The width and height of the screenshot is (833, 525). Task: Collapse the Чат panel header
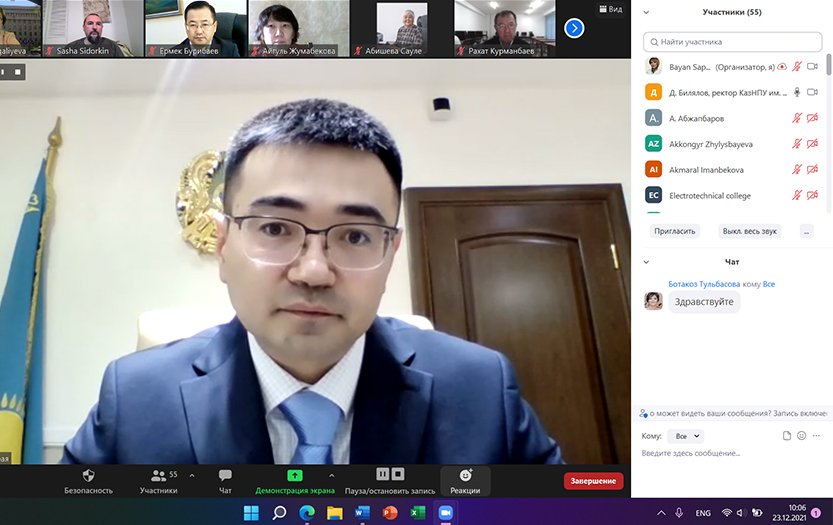pyautogui.click(x=646, y=262)
